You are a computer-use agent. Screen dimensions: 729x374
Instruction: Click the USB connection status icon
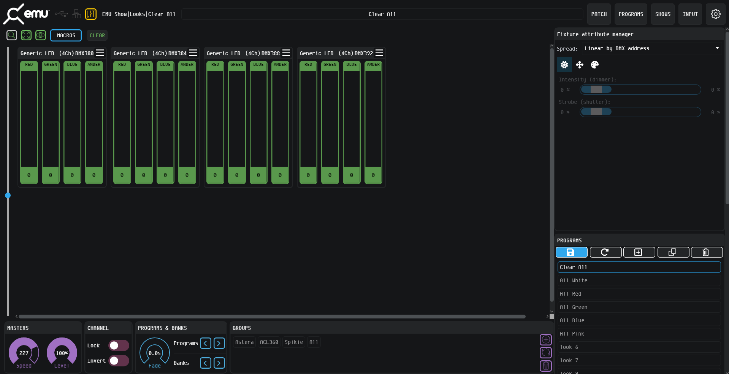tap(61, 14)
